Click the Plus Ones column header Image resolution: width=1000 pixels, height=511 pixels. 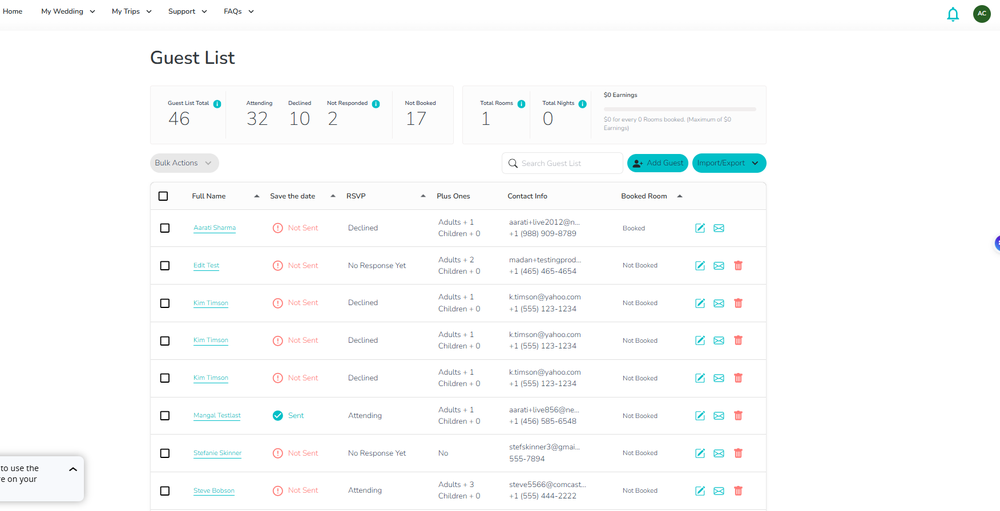pyautogui.click(x=453, y=196)
